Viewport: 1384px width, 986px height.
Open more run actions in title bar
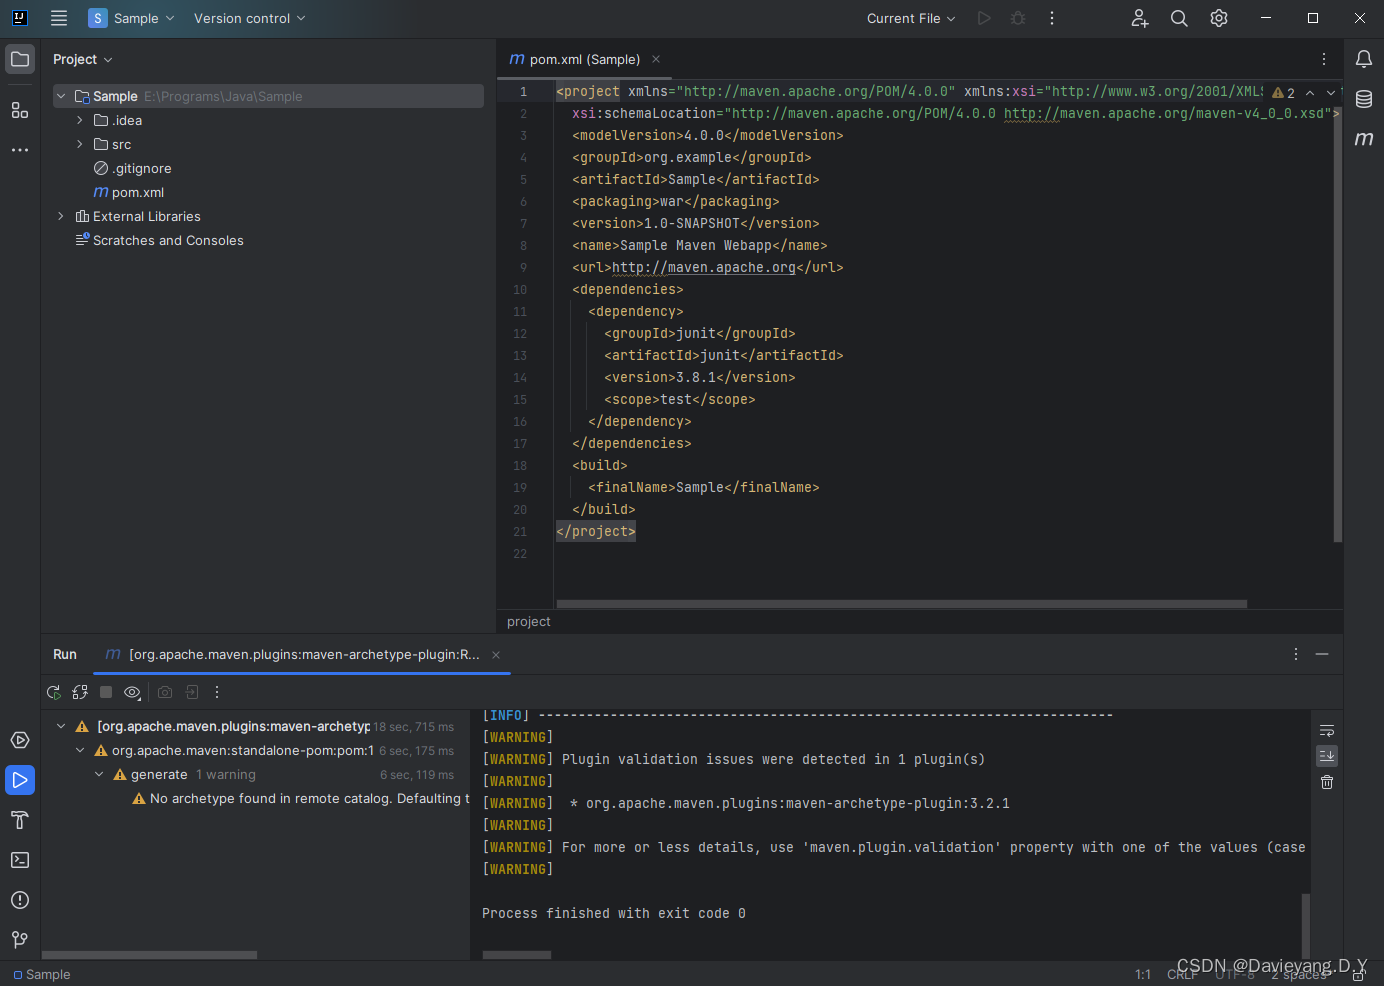pos(1052,18)
